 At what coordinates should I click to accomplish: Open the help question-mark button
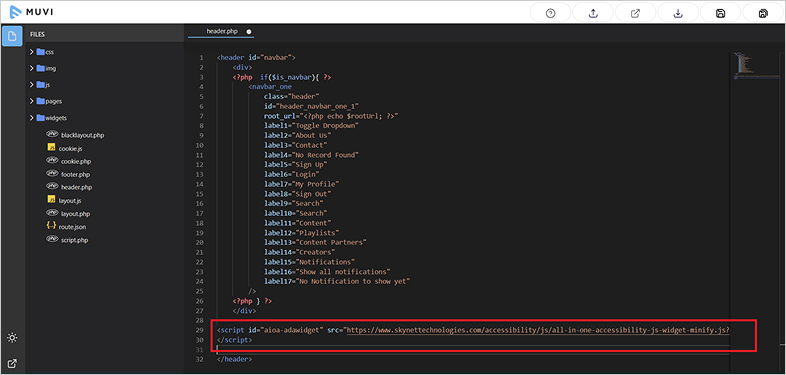(550, 14)
